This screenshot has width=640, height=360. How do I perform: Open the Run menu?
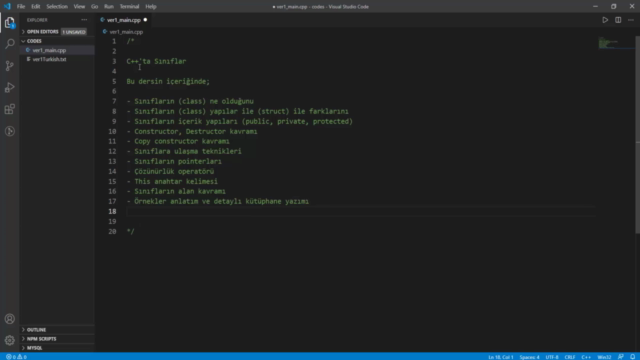(109, 7)
